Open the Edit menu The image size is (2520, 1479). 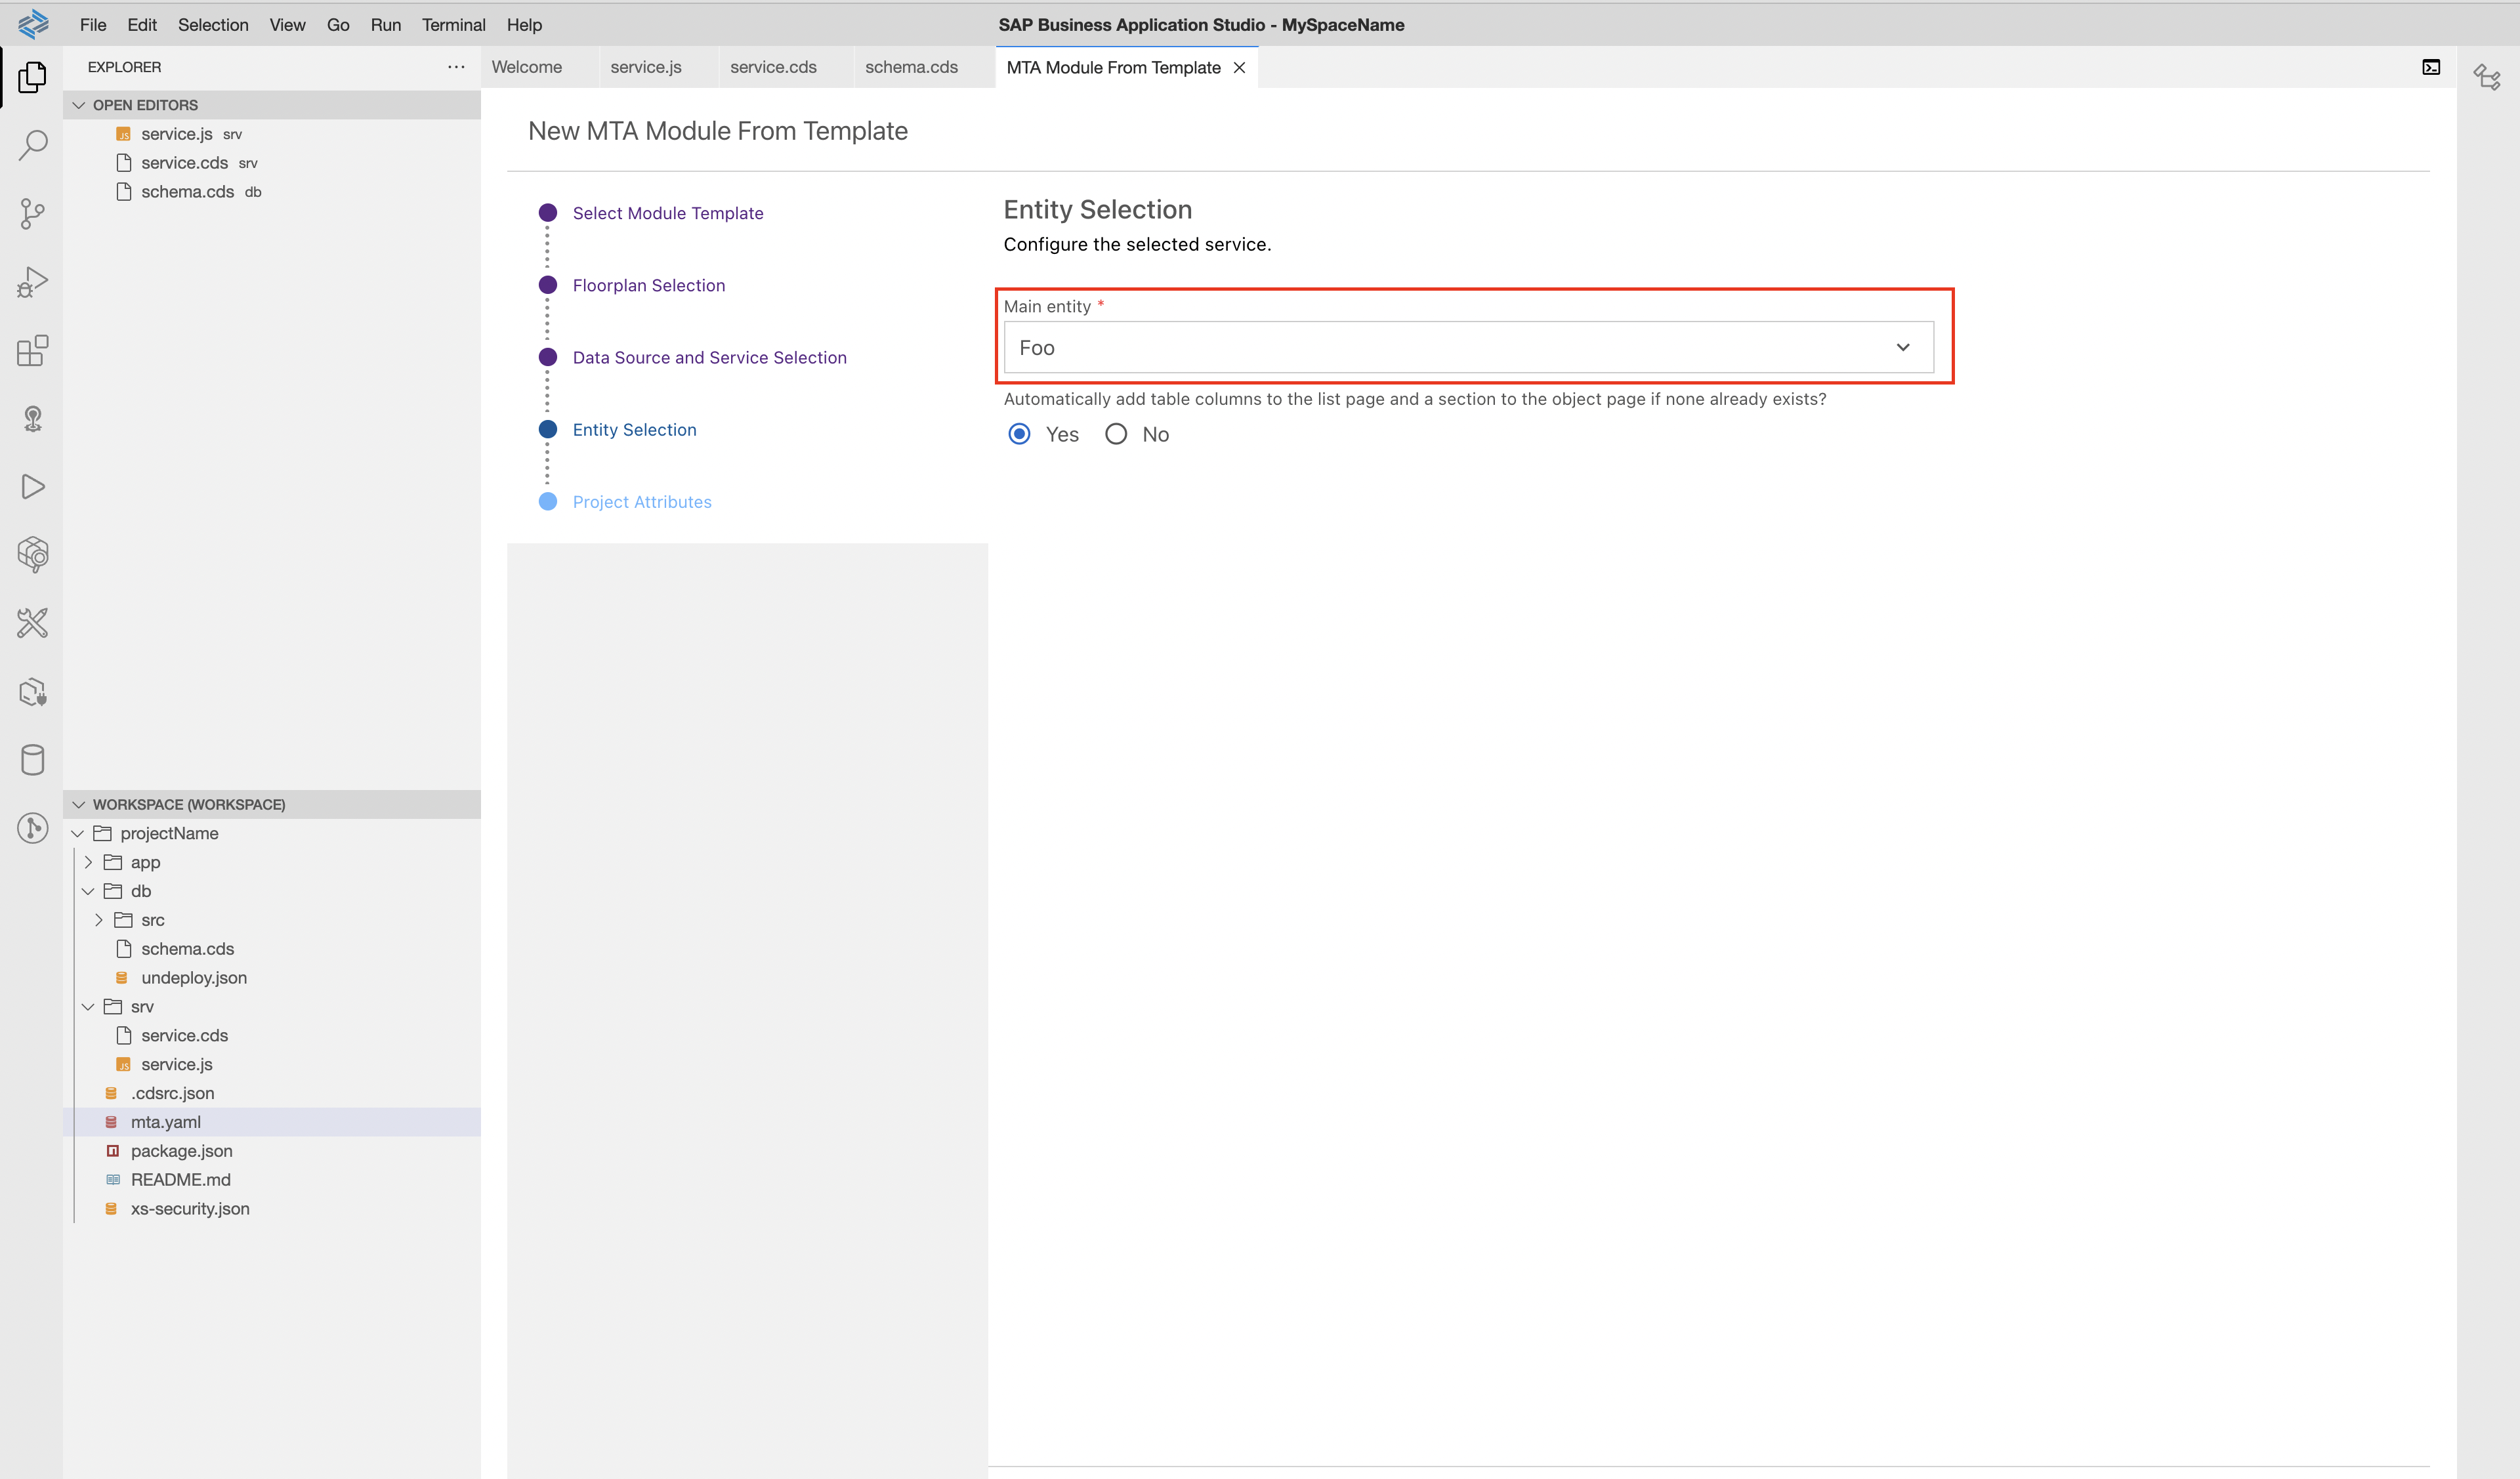pos(142,25)
